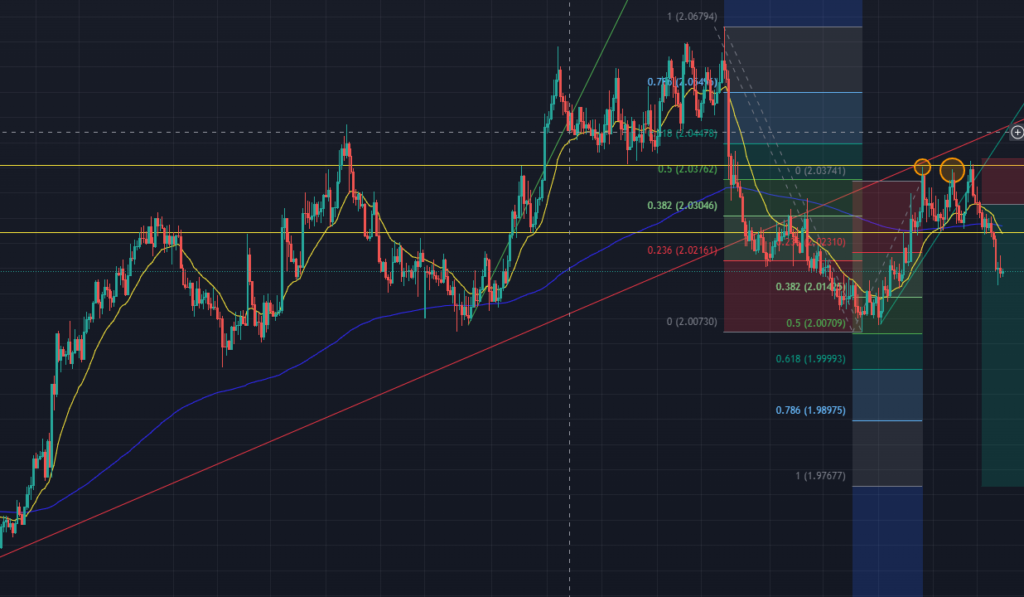
Task: Select the smaller orange circle marker
Action: [922, 166]
